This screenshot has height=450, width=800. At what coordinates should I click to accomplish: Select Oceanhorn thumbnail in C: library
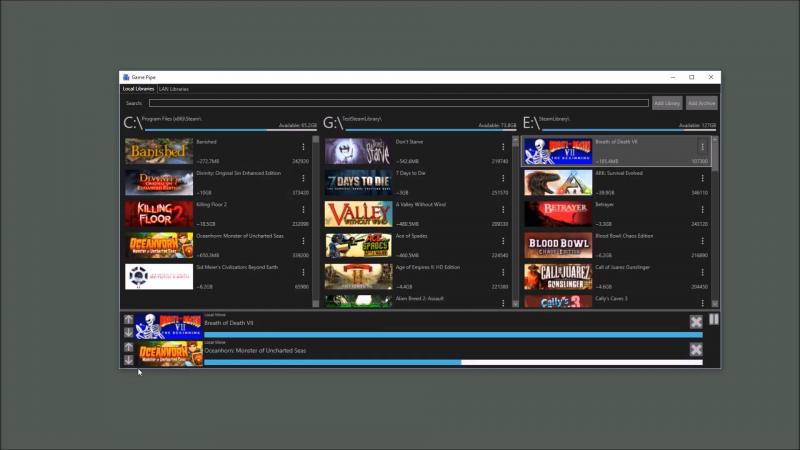click(159, 245)
